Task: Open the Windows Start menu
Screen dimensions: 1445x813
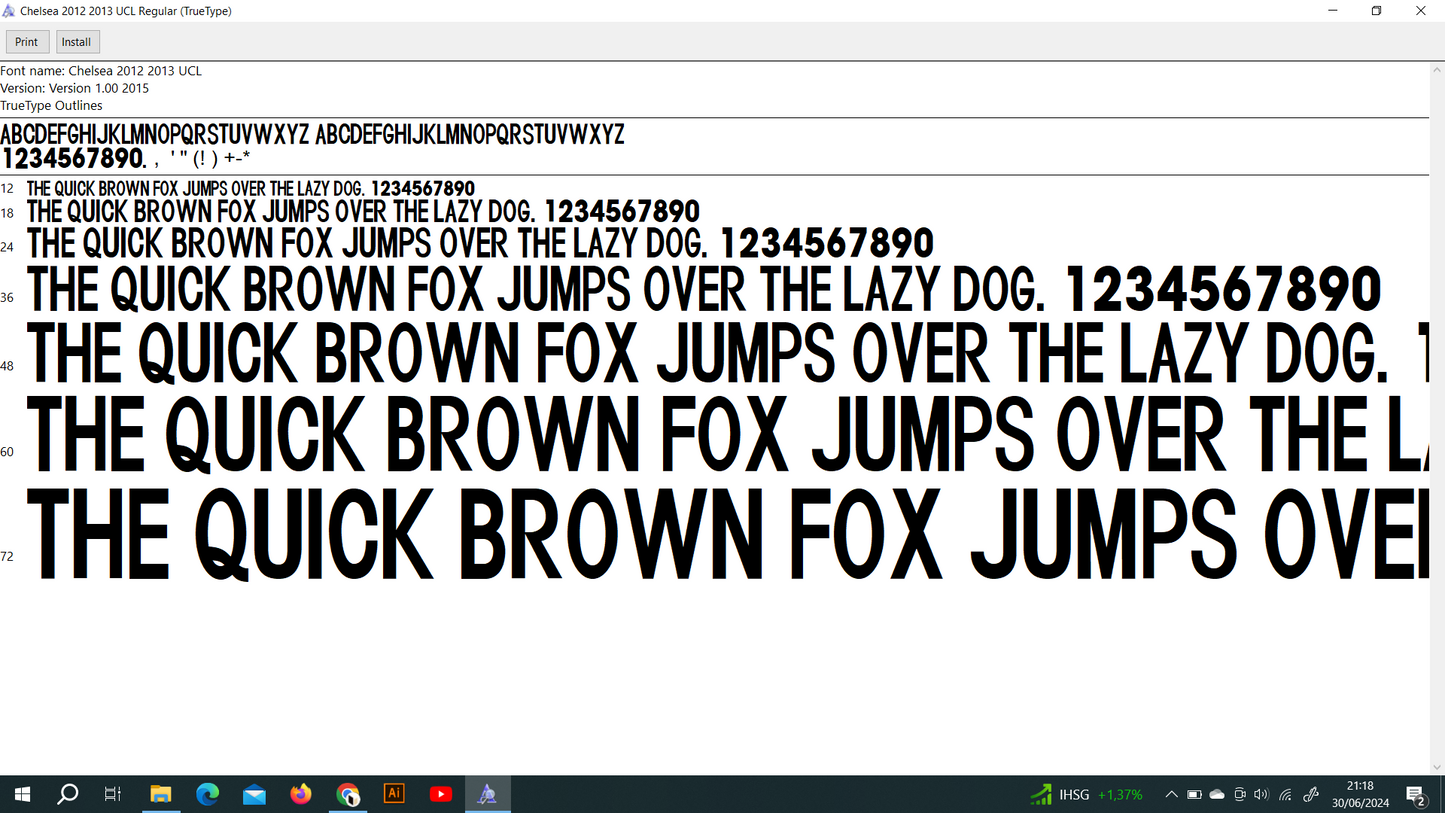Action: pyautogui.click(x=22, y=794)
